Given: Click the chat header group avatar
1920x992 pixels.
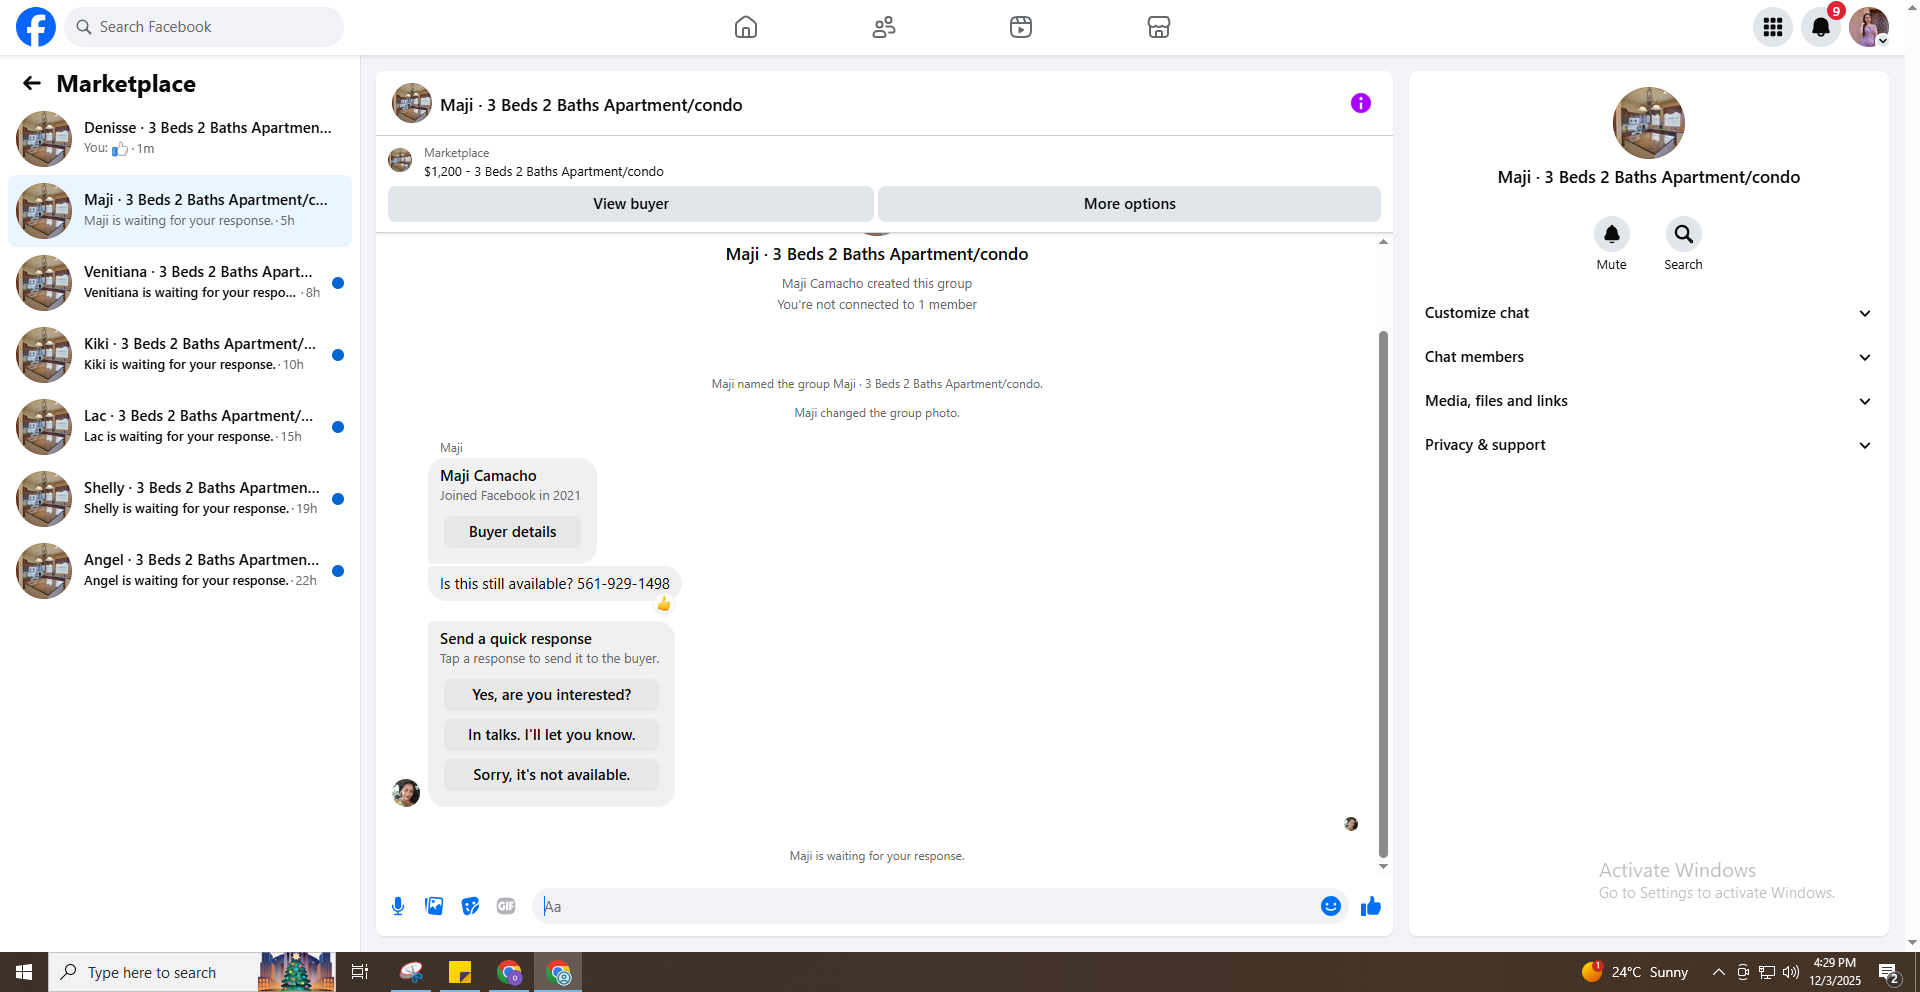Looking at the screenshot, I should coord(412,103).
